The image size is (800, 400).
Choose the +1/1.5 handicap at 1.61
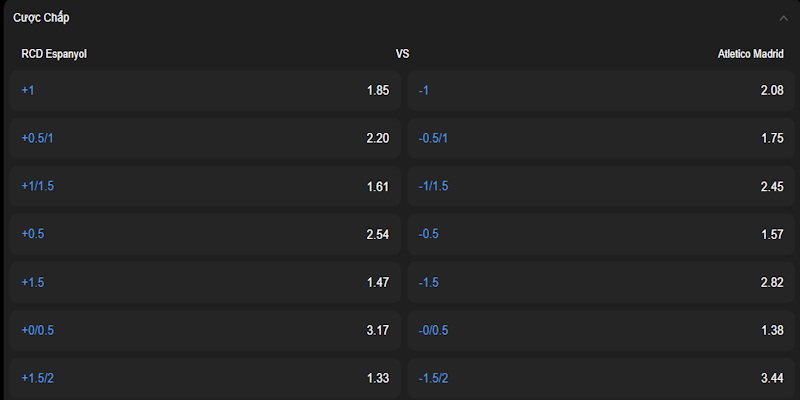(205, 186)
